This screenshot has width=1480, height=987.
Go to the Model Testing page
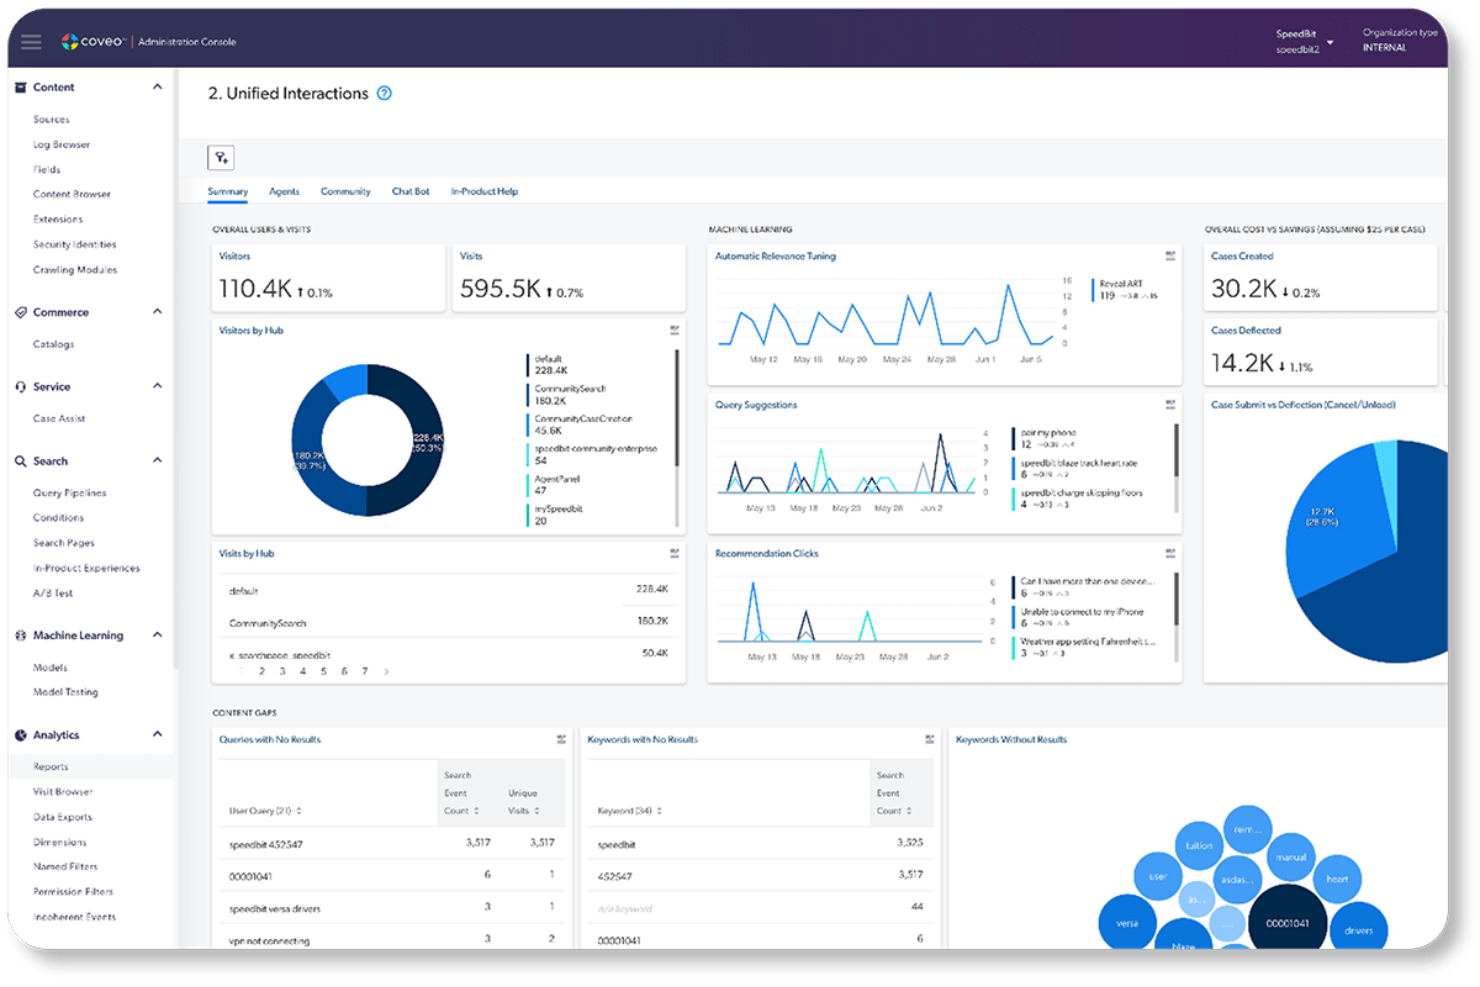pyautogui.click(x=65, y=691)
